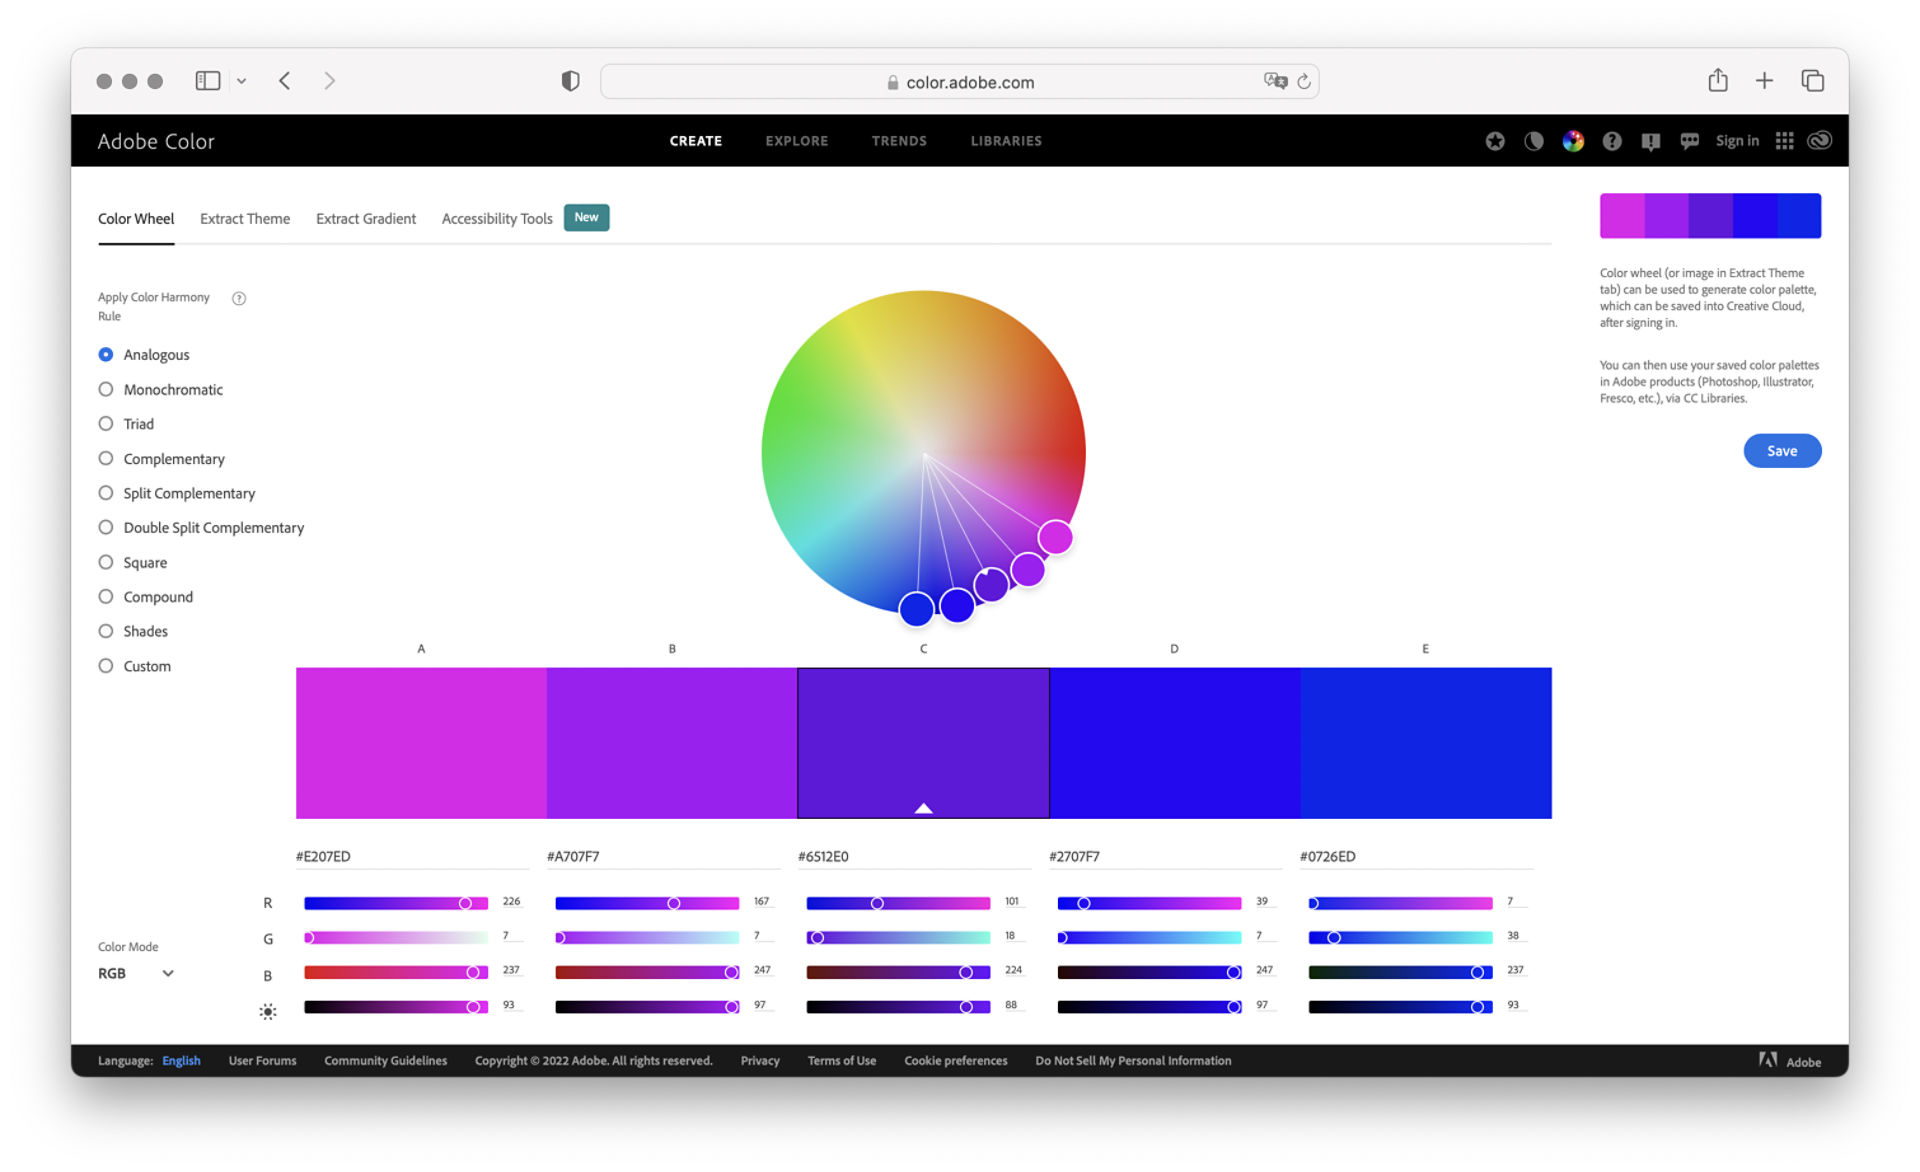Click the harmony rule help icon
Viewport: 1920px width, 1172px height.
239,298
